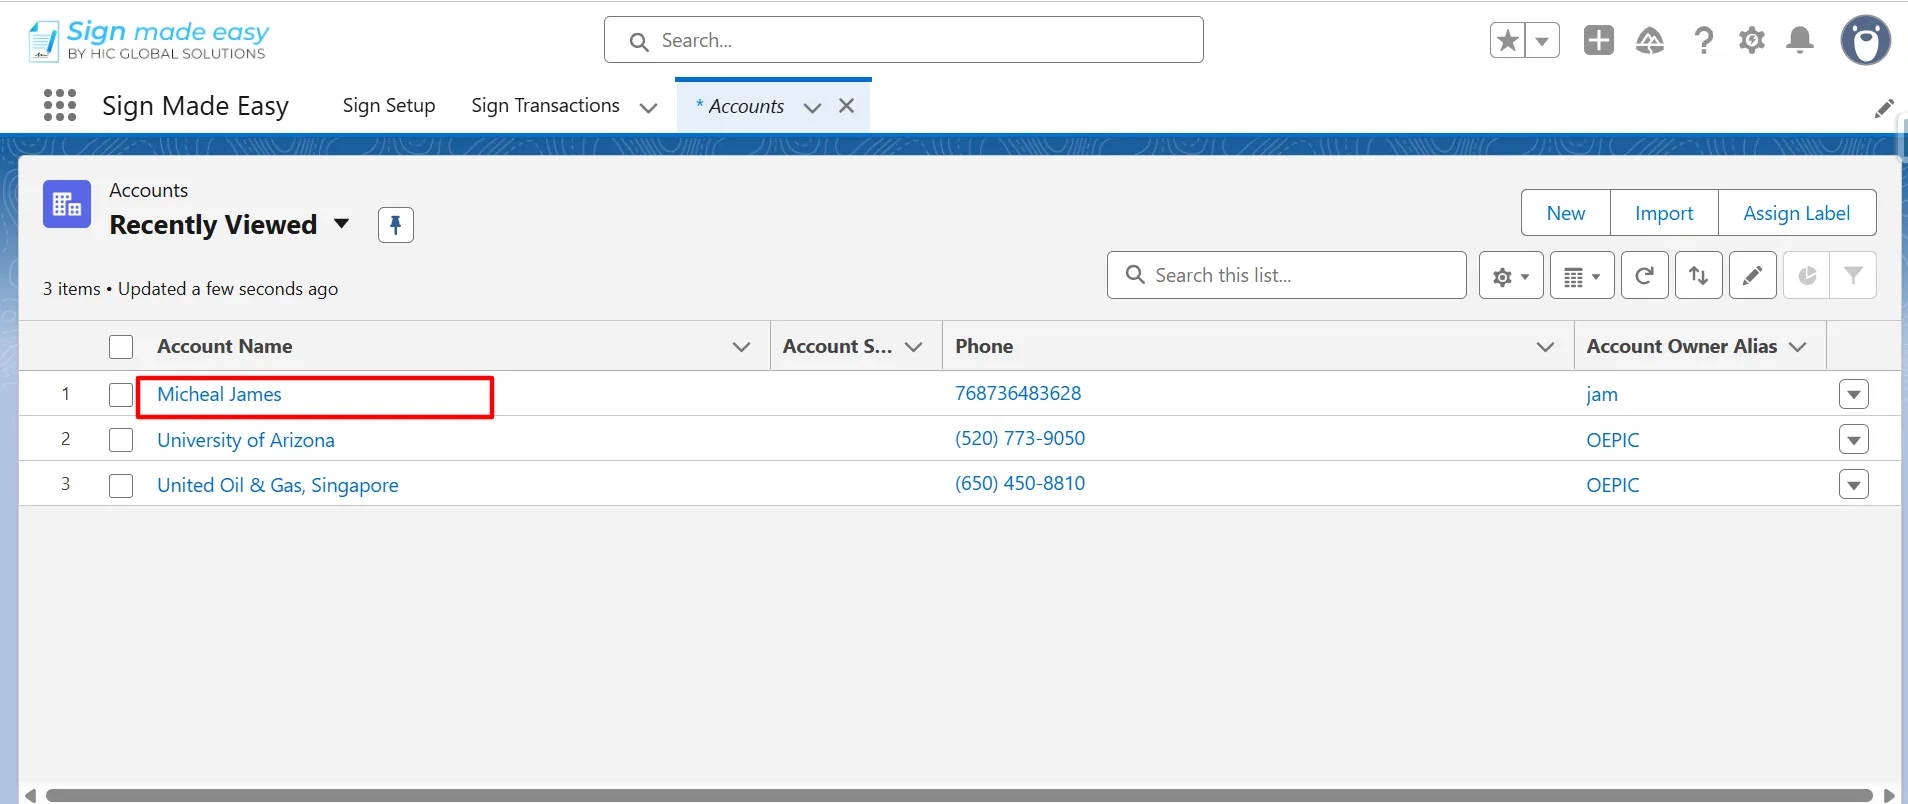The height and width of the screenshot is (804, 1908).
Task: Click the Accounts object icon
Action: click(67, 204)
